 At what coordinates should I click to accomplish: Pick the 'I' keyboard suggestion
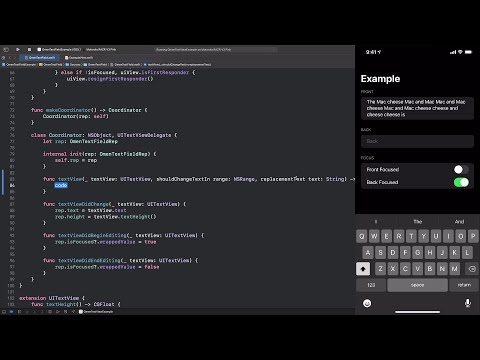click(376, 221)
